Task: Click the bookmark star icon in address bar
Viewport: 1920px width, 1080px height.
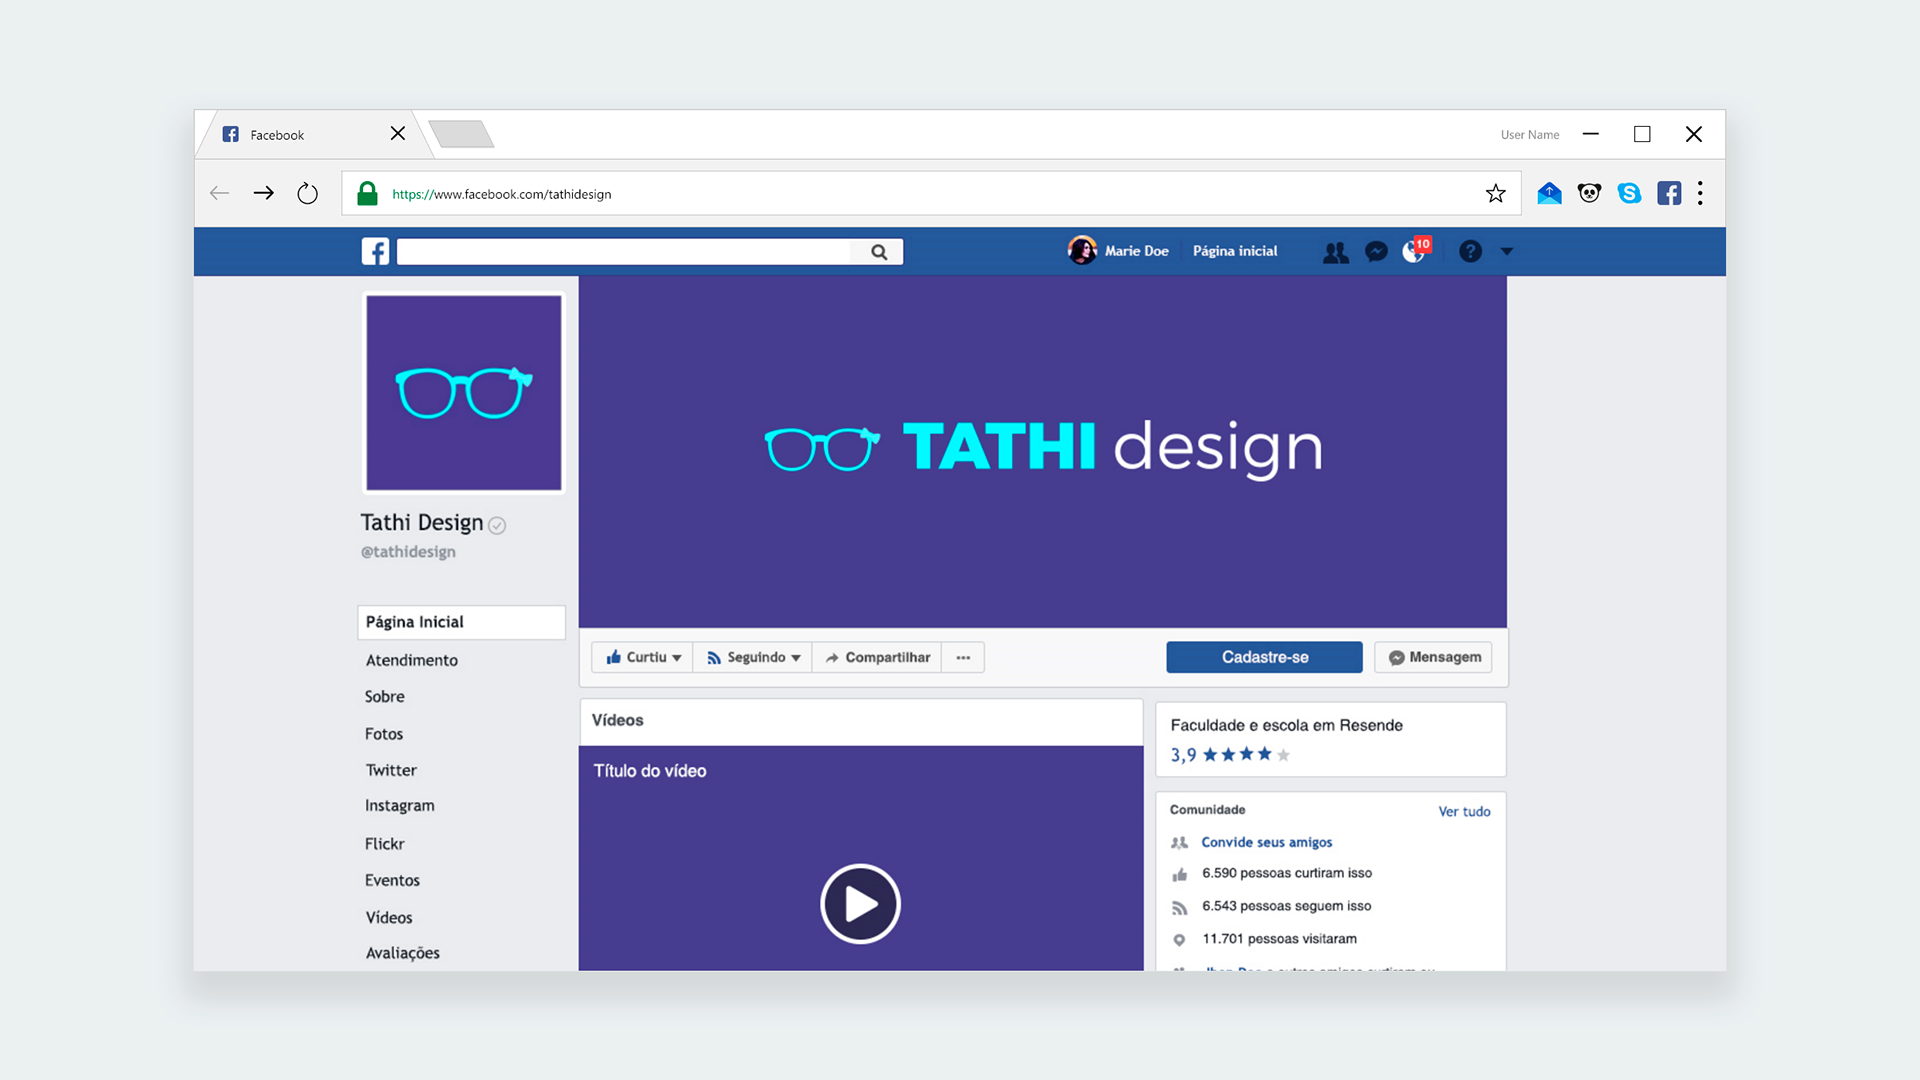Action: (x=1495, y=193)
